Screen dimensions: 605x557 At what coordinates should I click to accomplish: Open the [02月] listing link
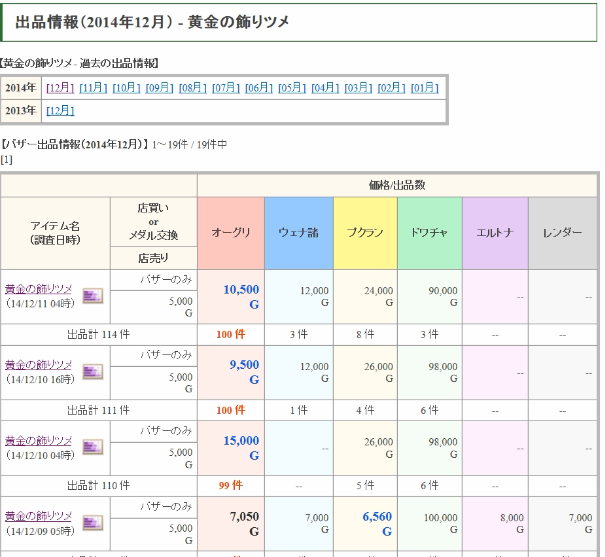click(x=392, y=88)
